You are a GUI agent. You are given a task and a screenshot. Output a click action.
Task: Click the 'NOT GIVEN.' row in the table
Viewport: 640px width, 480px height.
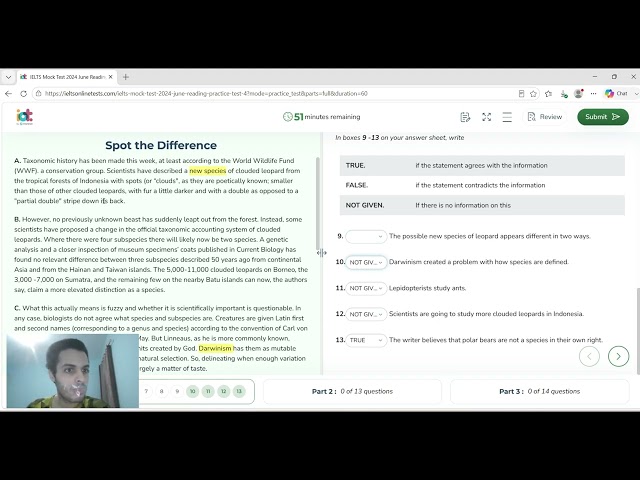coord(482,205)
